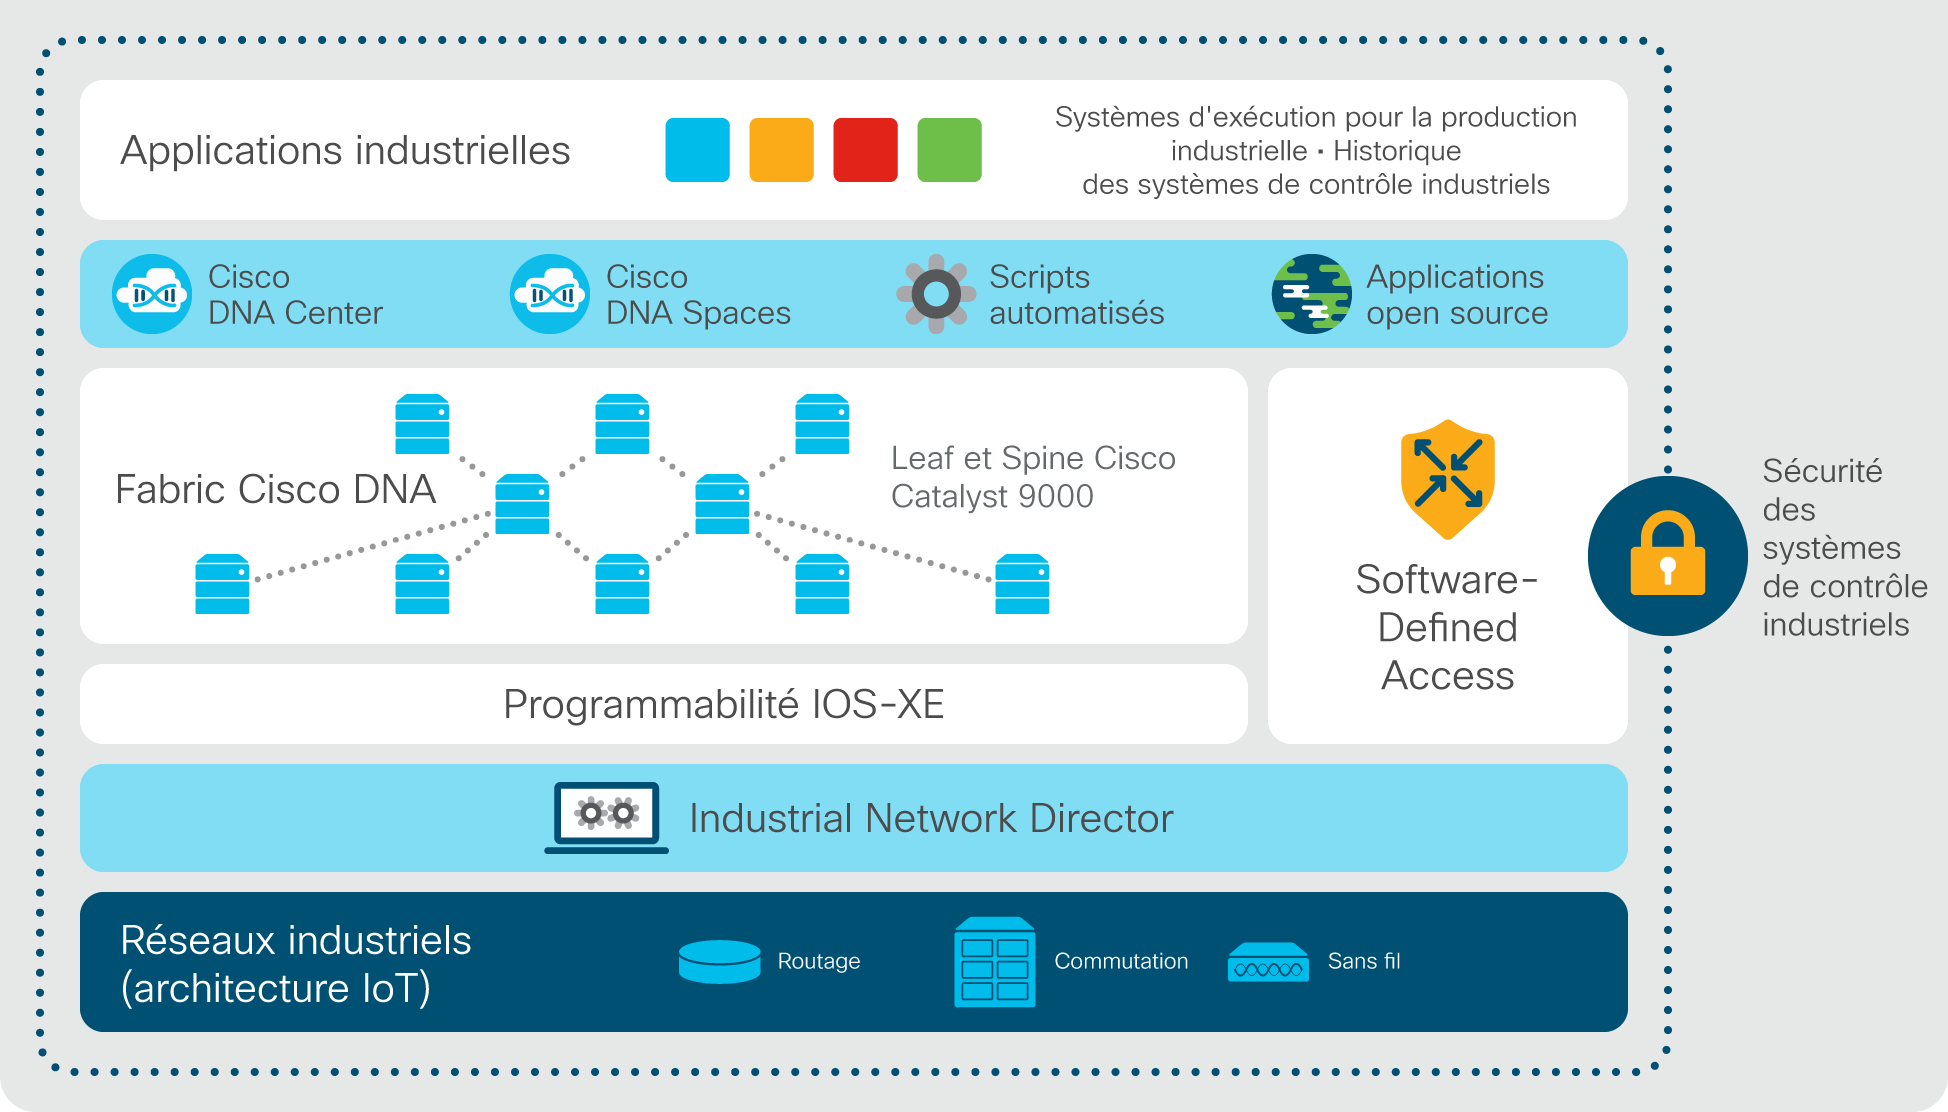
Task: Click the bottom-left leaf server under Fabric Cisco DNA
Action: coord(222,584)
